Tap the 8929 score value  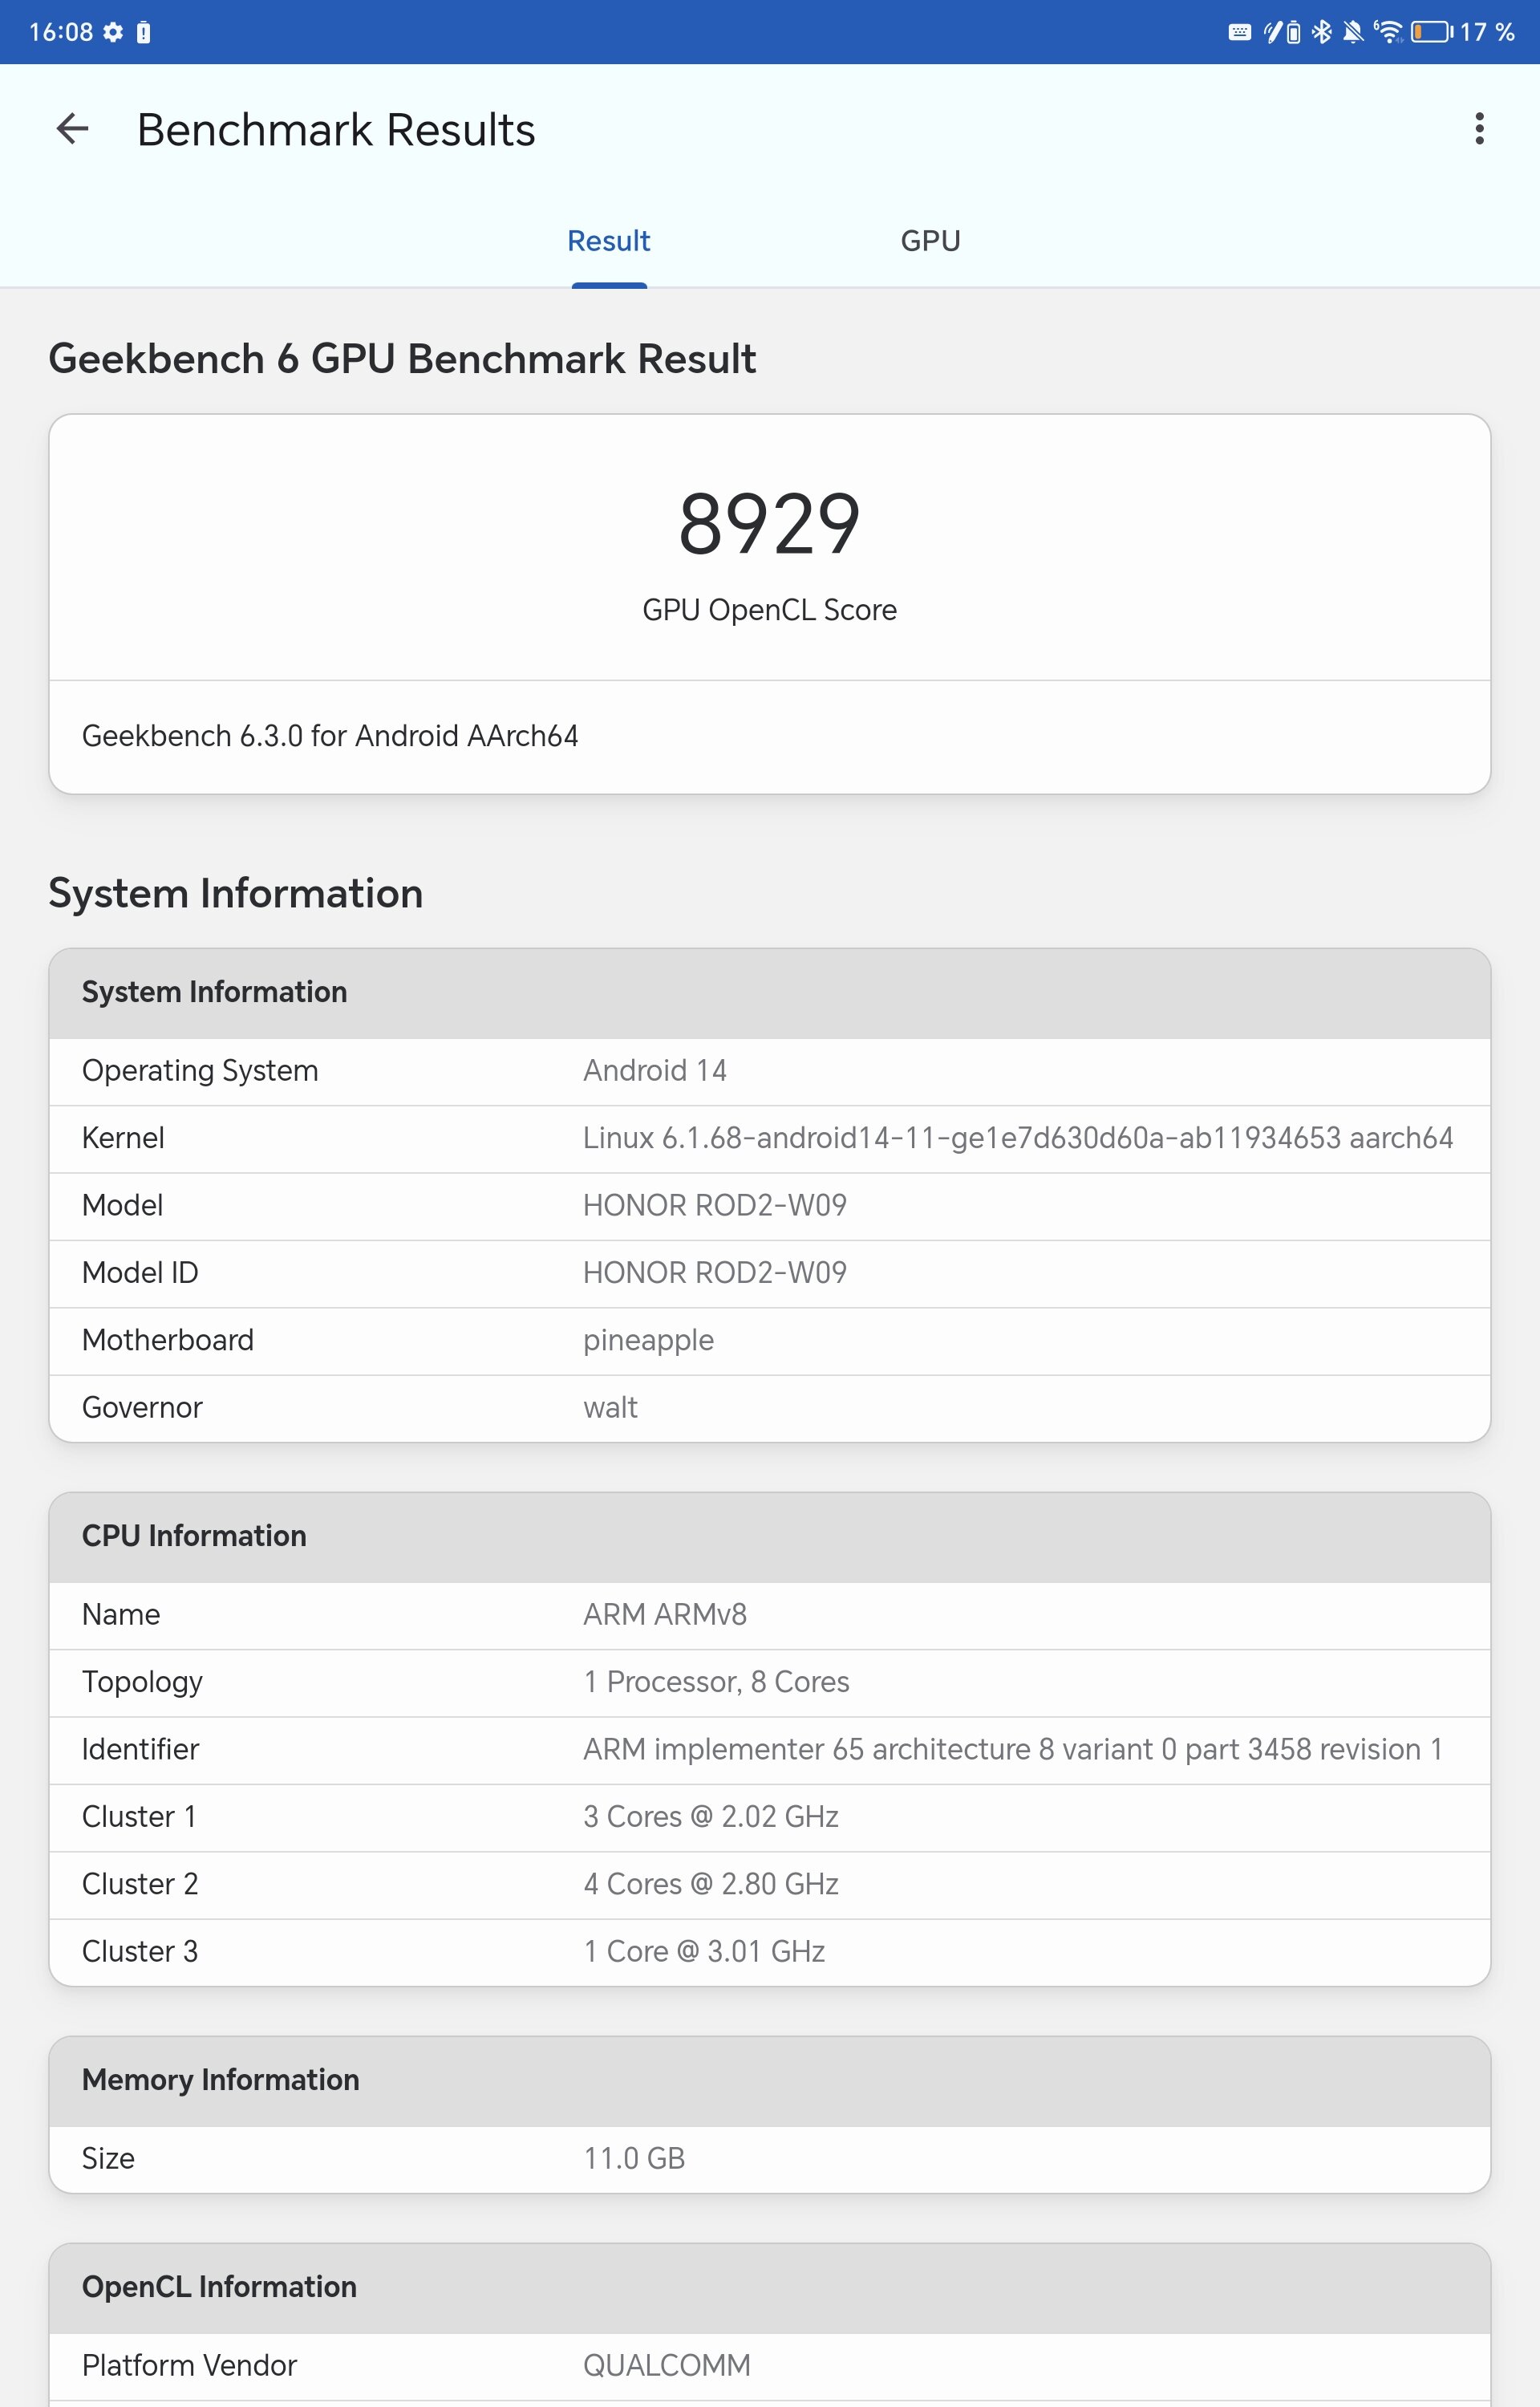tap(769, 524)
